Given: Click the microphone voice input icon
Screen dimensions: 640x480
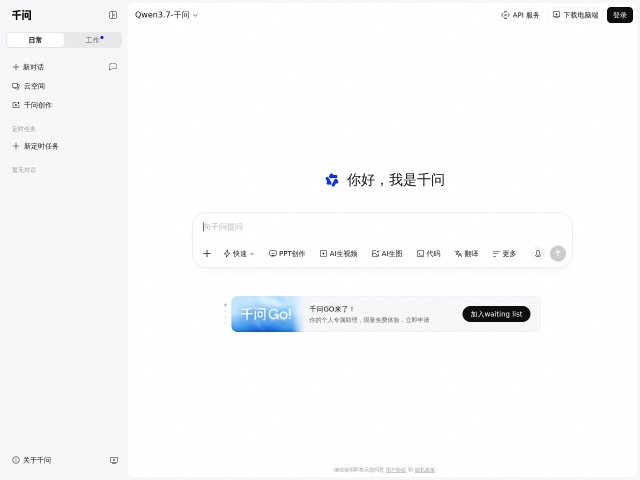Looking at the screenshot, I should [x=538, y=253].
